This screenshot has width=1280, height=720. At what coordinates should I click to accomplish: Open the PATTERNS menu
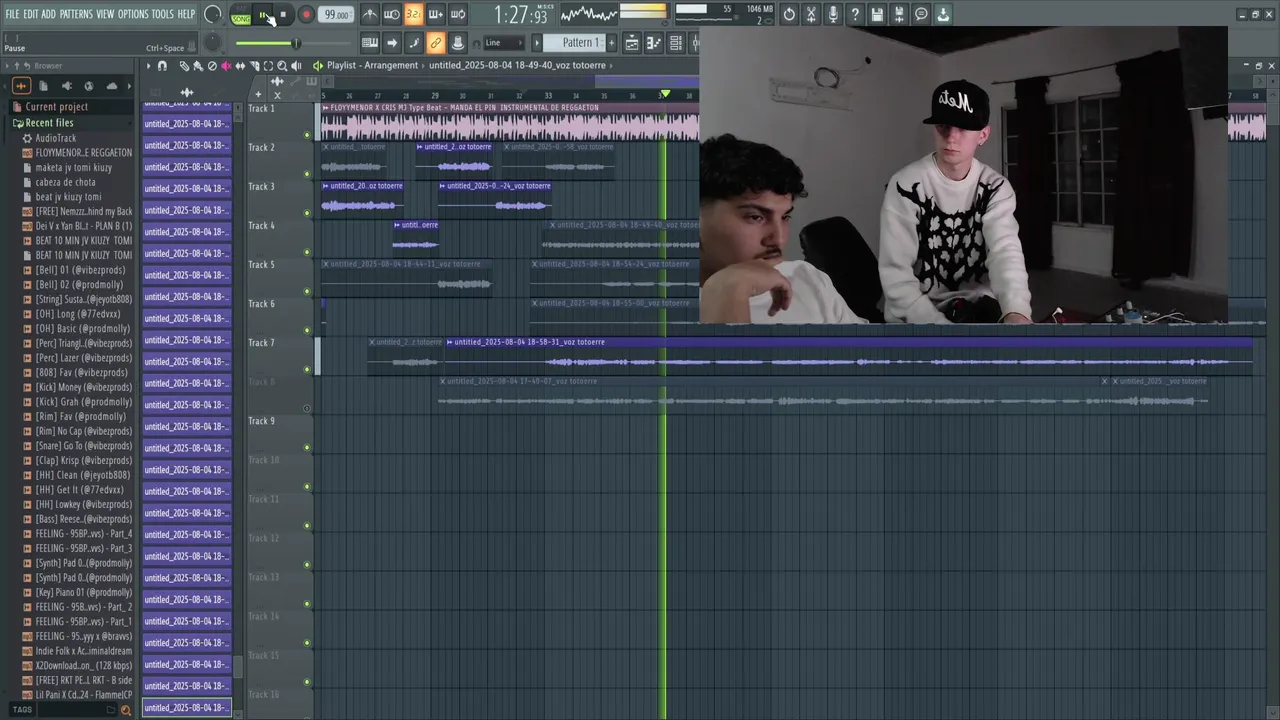pyautogui.click(x=76, y=14)
